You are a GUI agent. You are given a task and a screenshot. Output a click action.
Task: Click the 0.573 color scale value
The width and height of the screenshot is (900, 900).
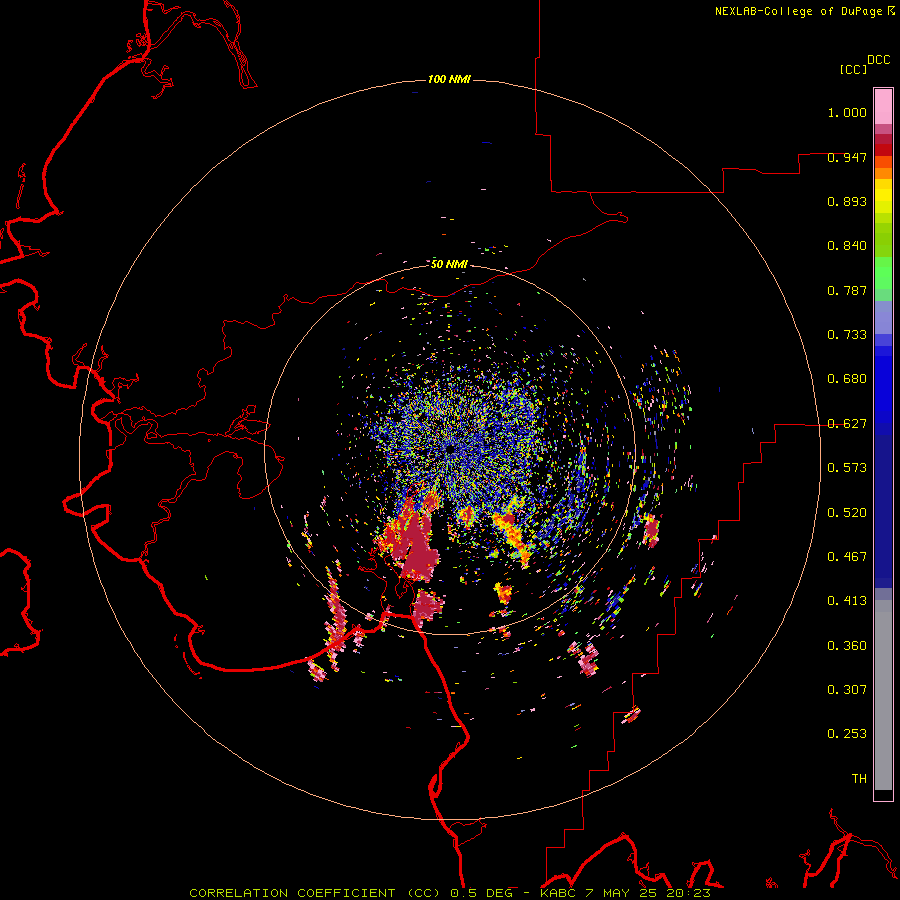847,468
